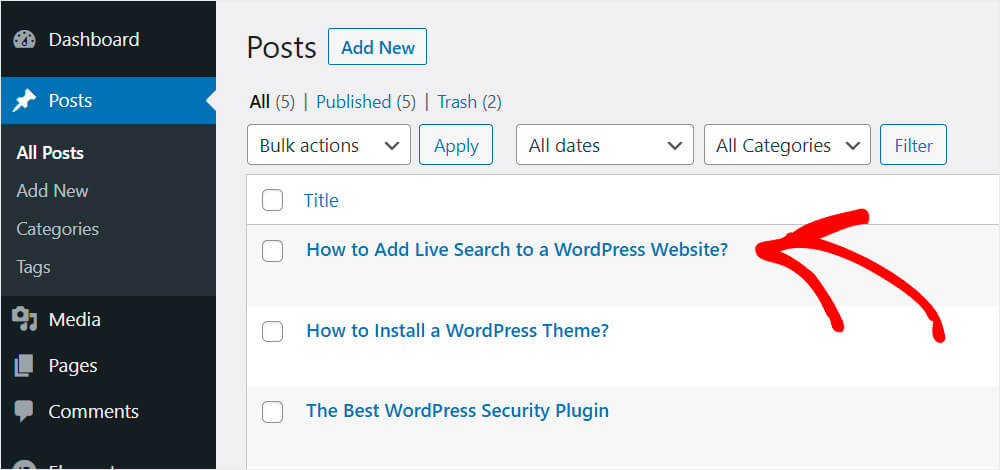
Task: Toggle the select-all checkbox beside Title
Action: point(272,201)
